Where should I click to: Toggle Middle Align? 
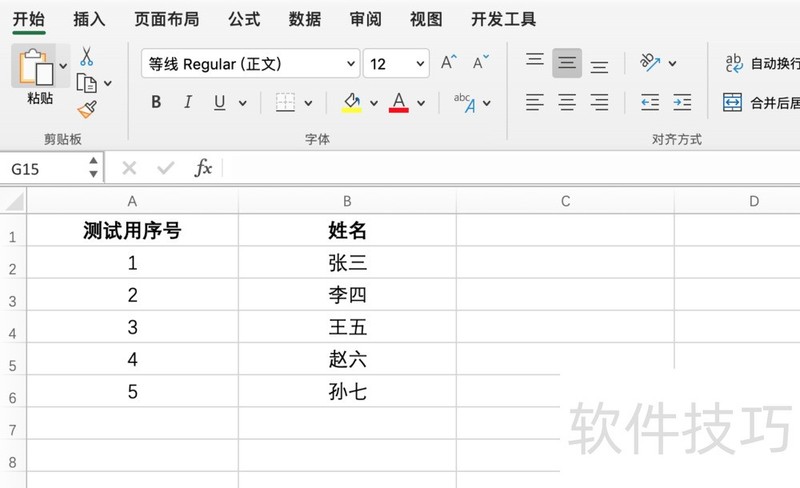[x=567, y=63]
